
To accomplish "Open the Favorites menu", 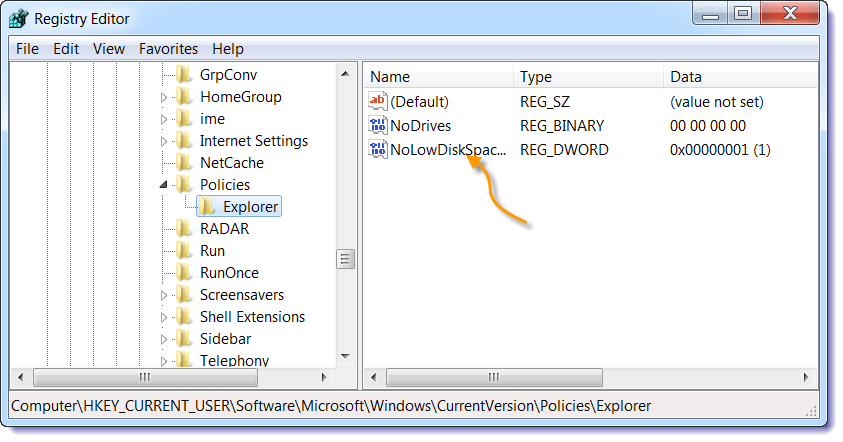I will pyautogui.click(x=168, y=49).
